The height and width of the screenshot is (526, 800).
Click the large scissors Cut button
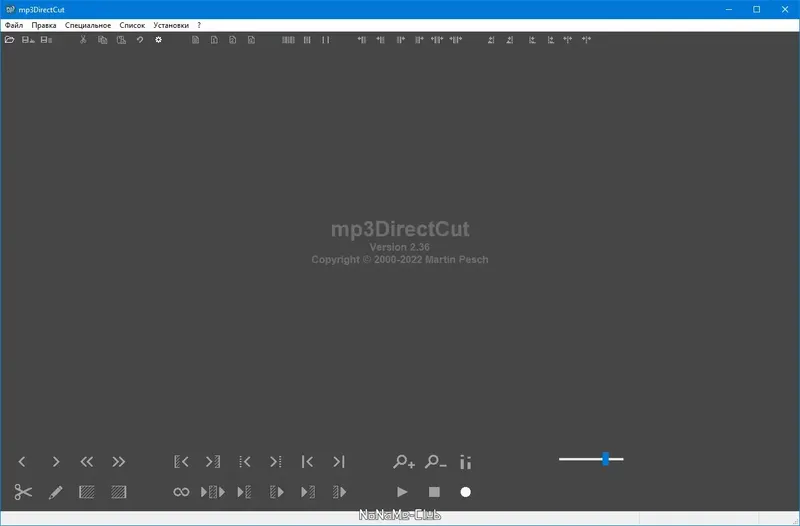coord(23,492)
